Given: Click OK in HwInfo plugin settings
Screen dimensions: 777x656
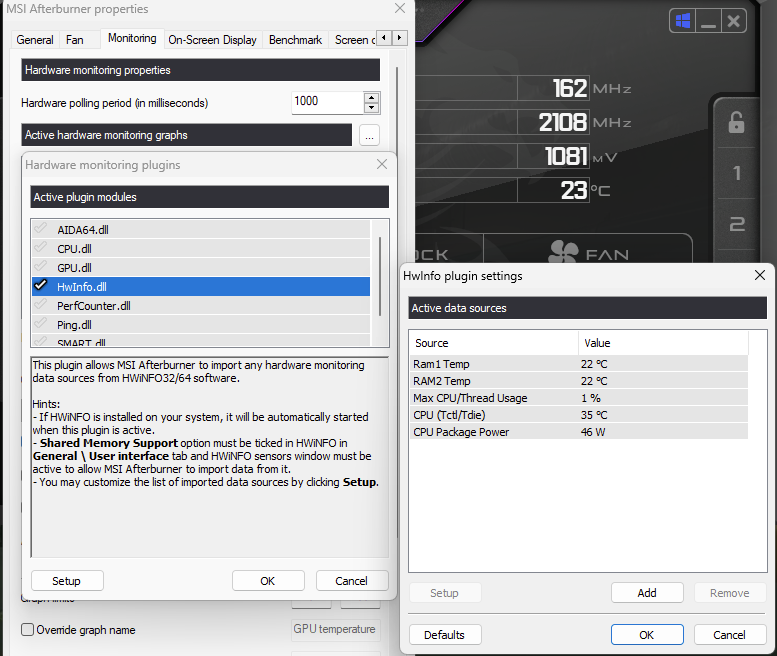Looking at the screenshot, I should click(x=647, y=635).
